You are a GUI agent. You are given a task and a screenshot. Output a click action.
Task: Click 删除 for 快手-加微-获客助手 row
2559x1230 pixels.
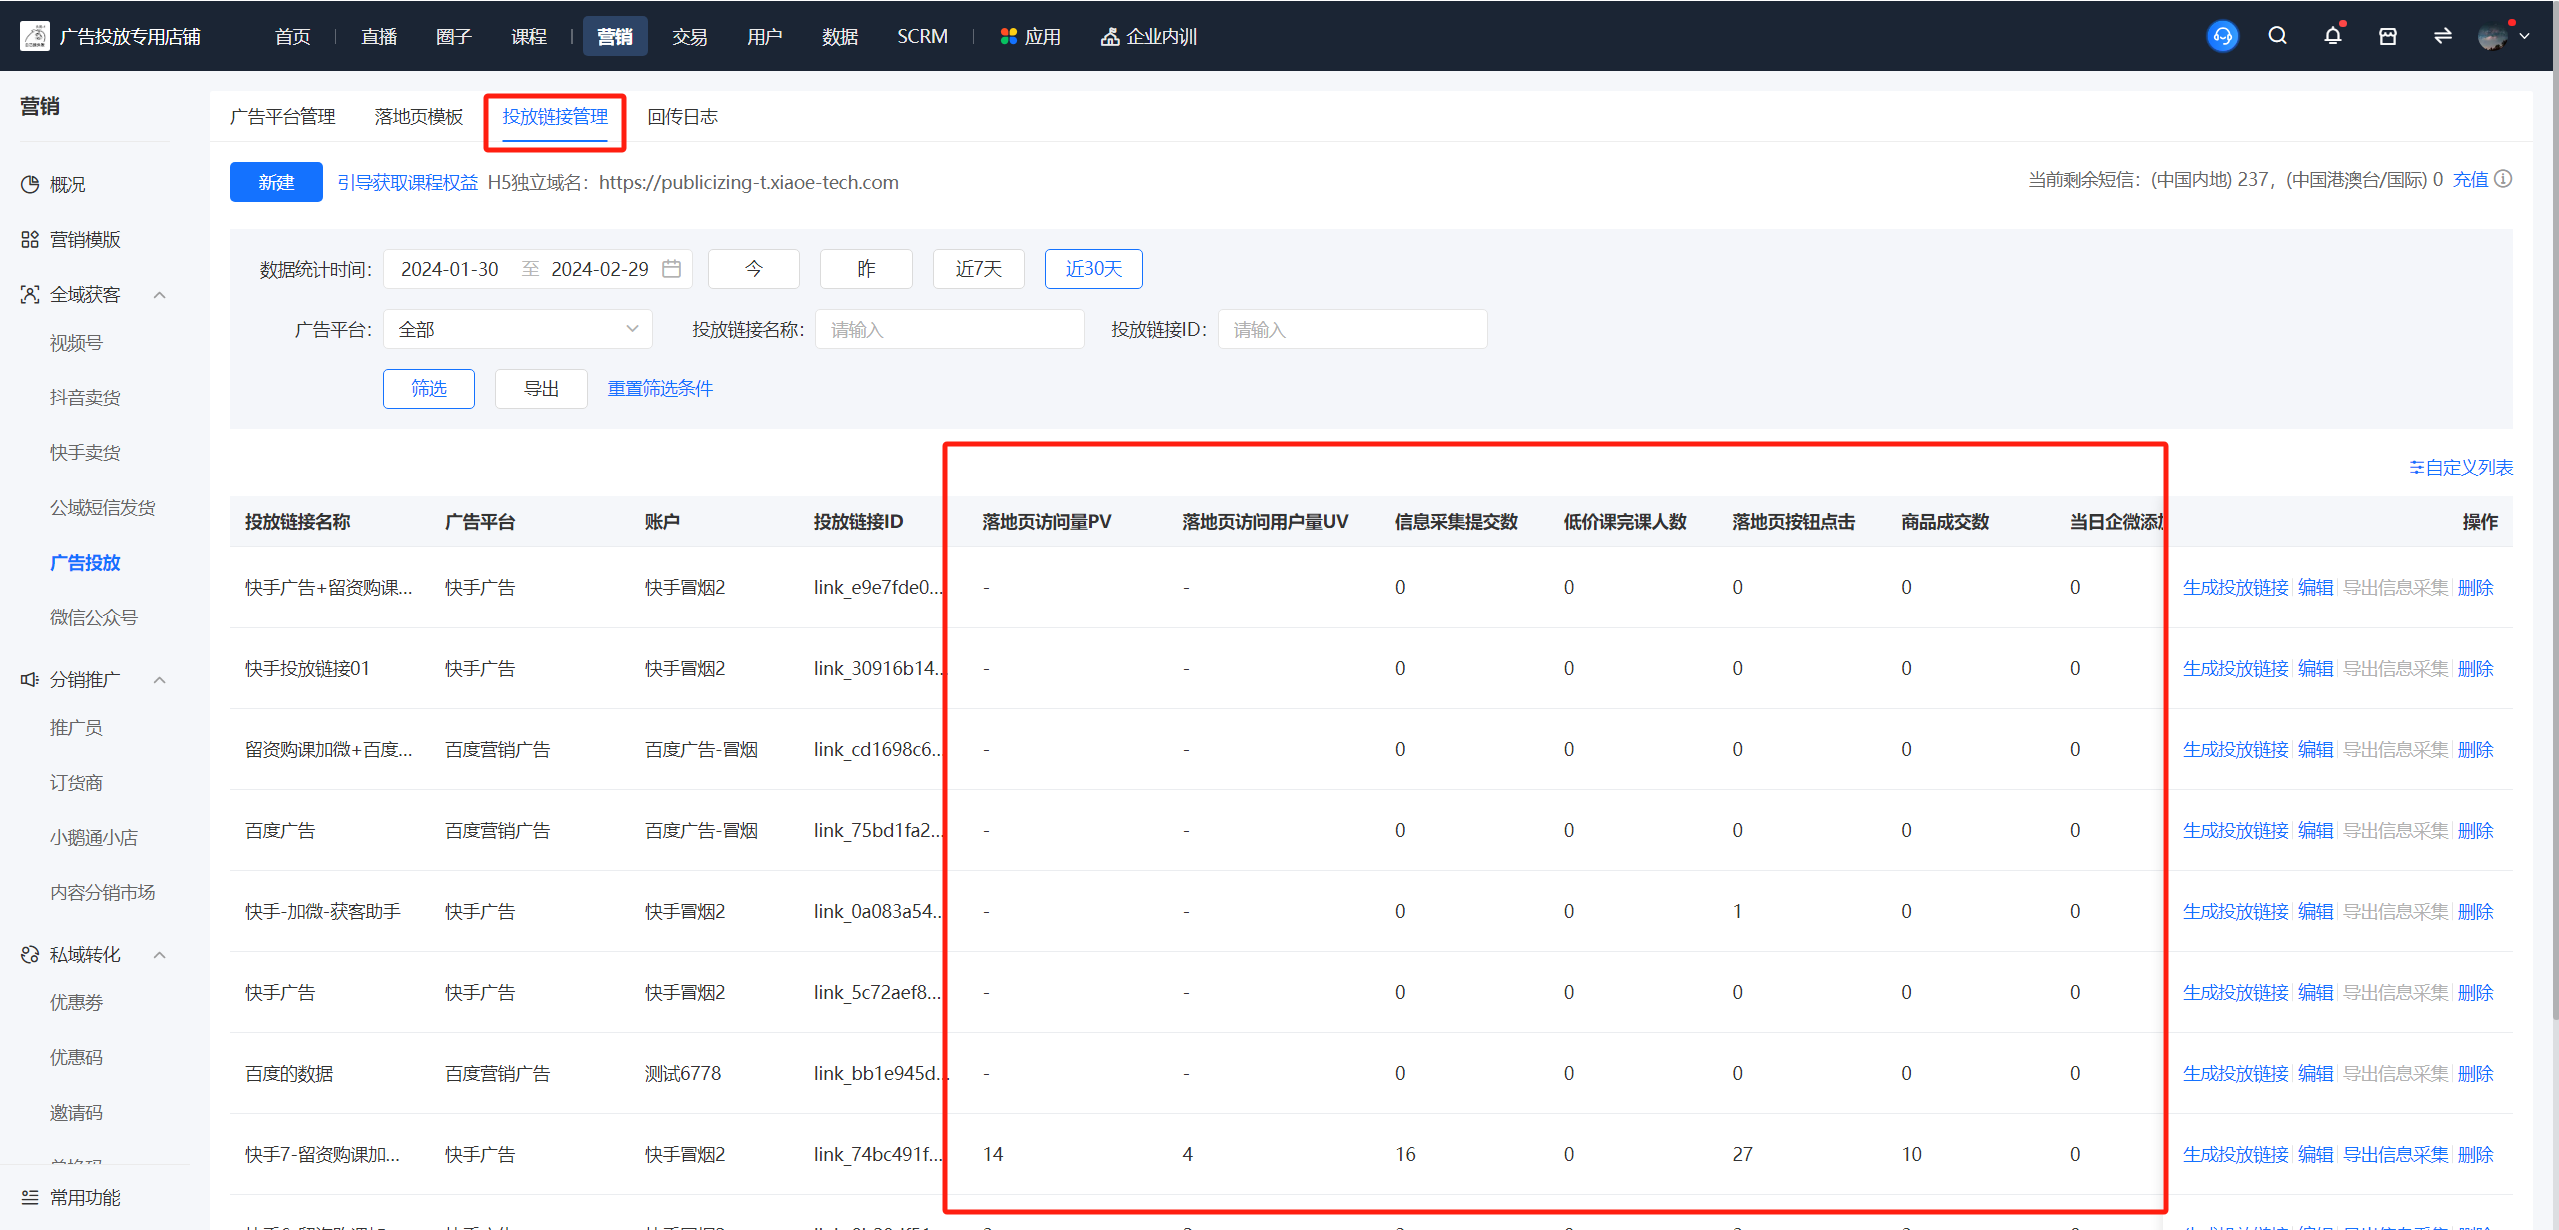2476,911
